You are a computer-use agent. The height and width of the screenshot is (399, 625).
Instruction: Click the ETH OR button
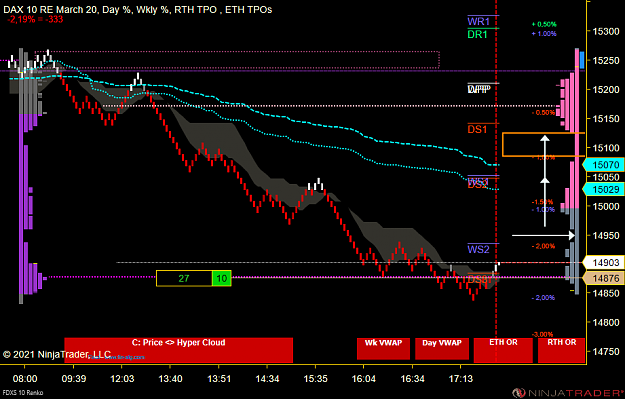click(503, 350)
